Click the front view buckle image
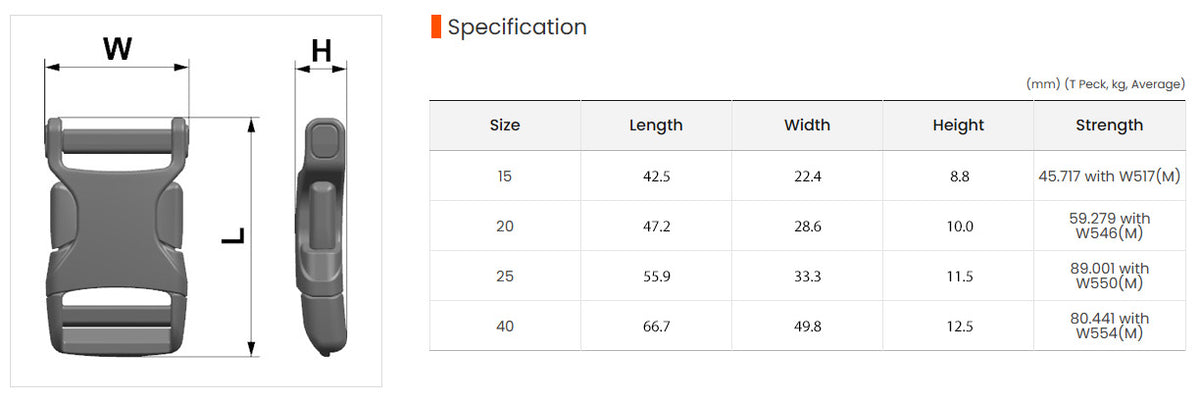Viewport: 1200px width, 402px height. [x=116, y=235]
